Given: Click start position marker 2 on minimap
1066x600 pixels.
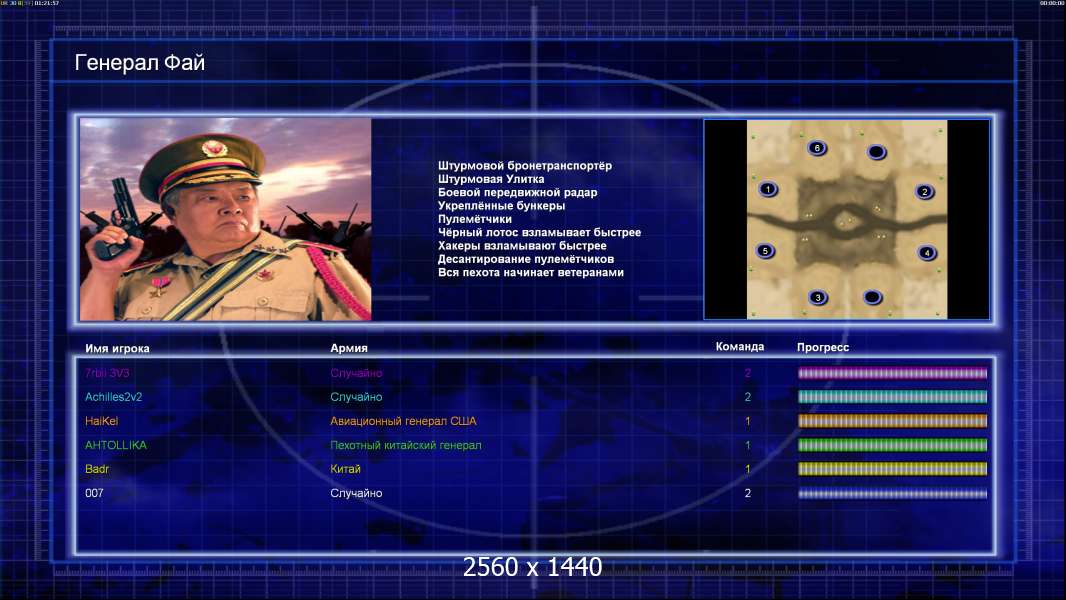Looking at the screenshot, I should 925,192.
